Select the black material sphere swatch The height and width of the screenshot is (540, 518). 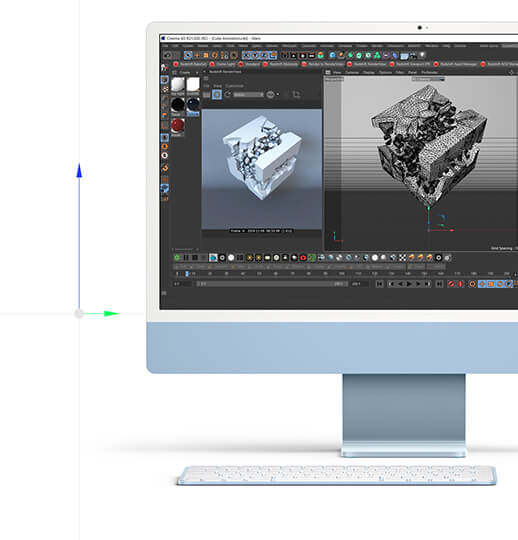pyautogui.click(x=178, y=104)
